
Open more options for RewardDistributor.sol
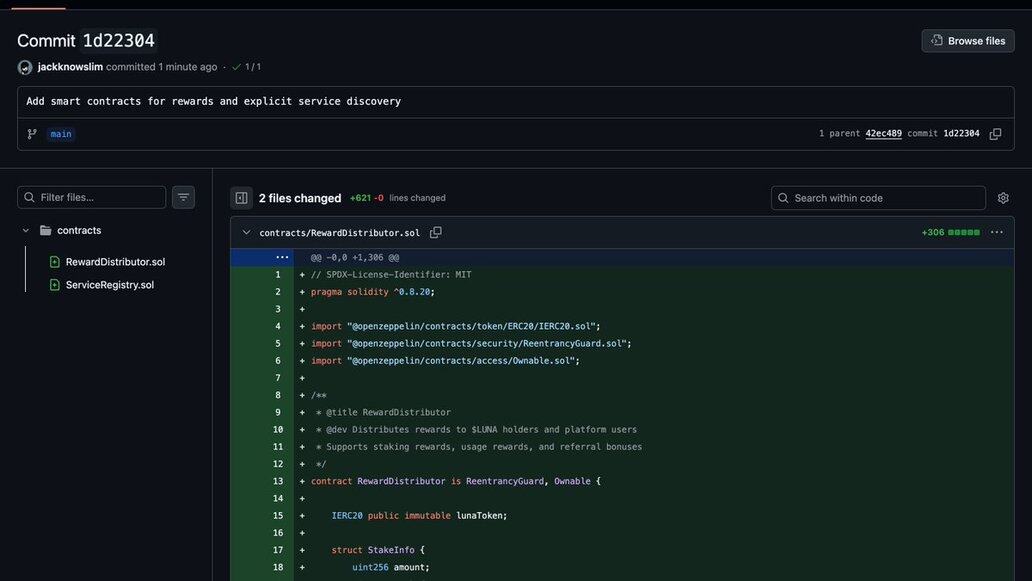[x=996, y=233]
